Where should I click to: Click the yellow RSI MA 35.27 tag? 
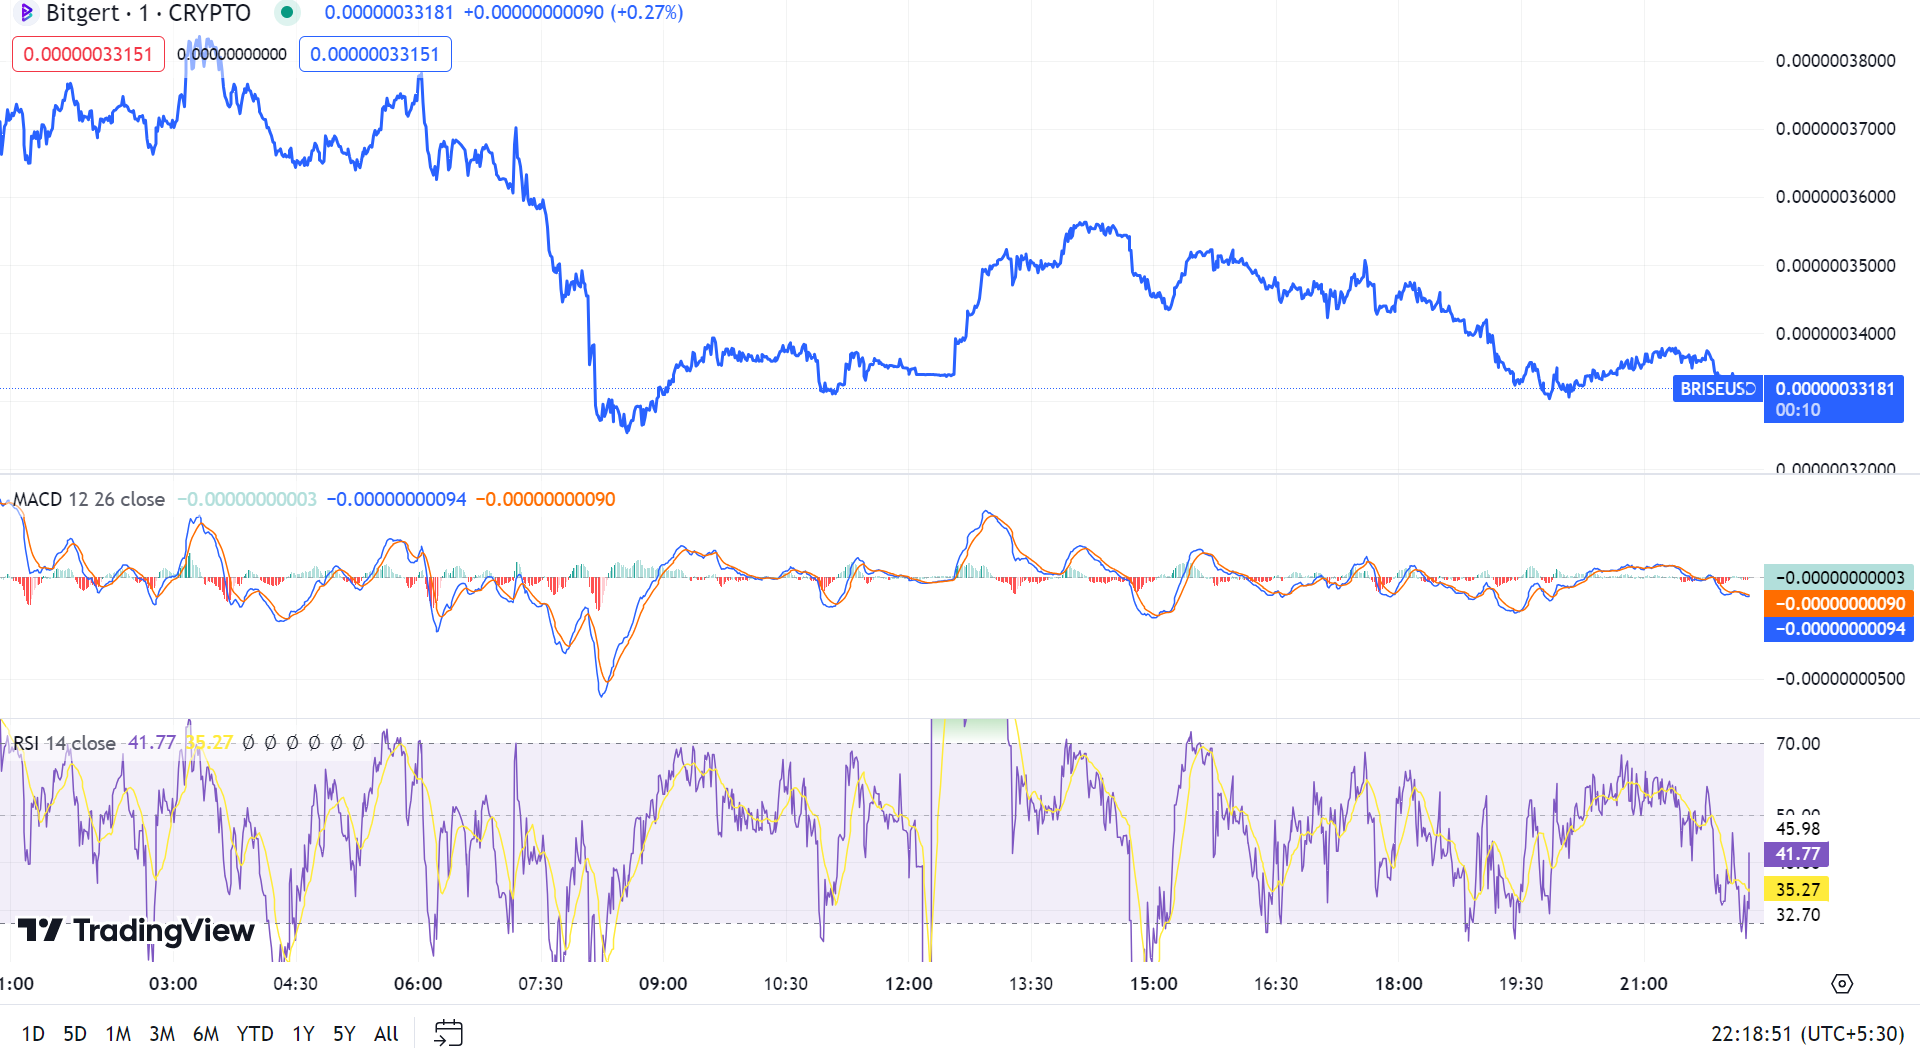click(1797, 889)
